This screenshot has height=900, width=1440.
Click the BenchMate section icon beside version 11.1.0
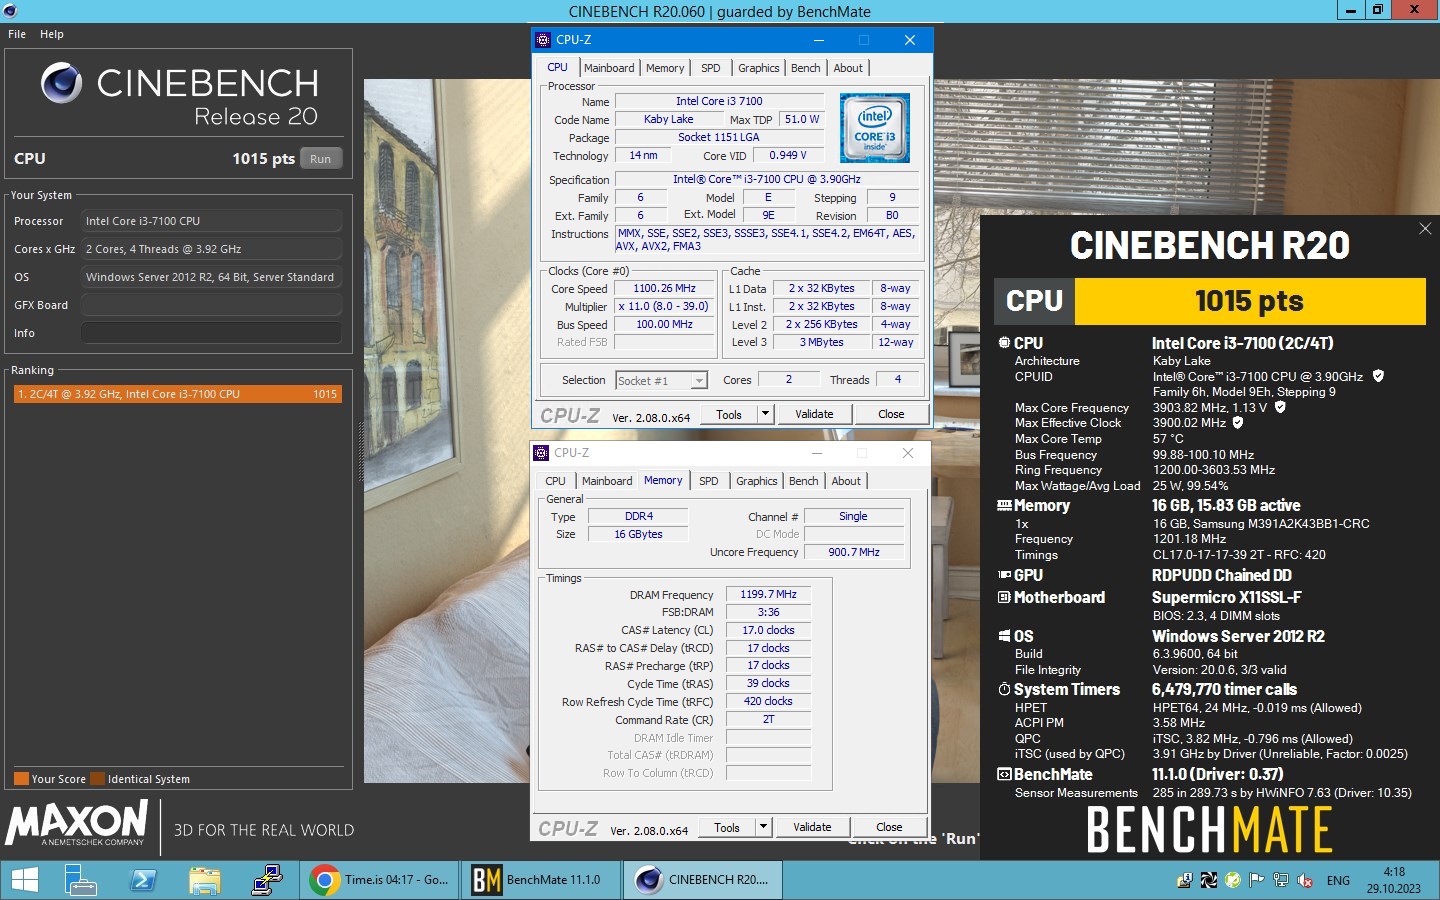(x=1004, y=774)
